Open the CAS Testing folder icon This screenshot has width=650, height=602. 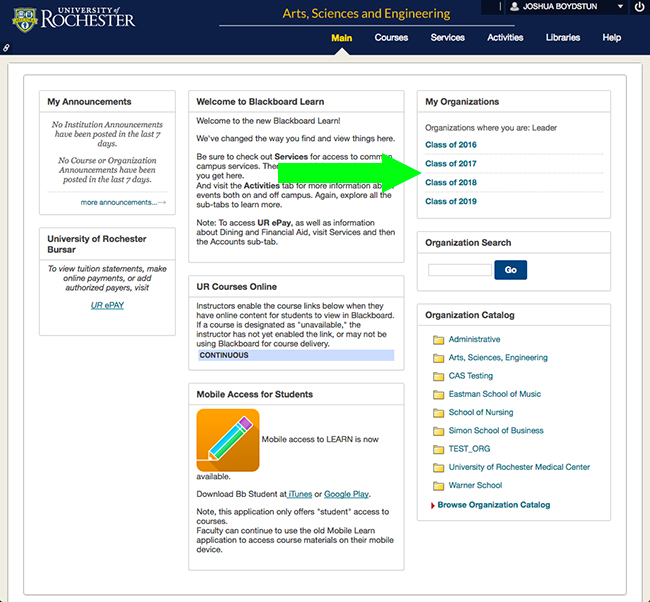point(438,376)
